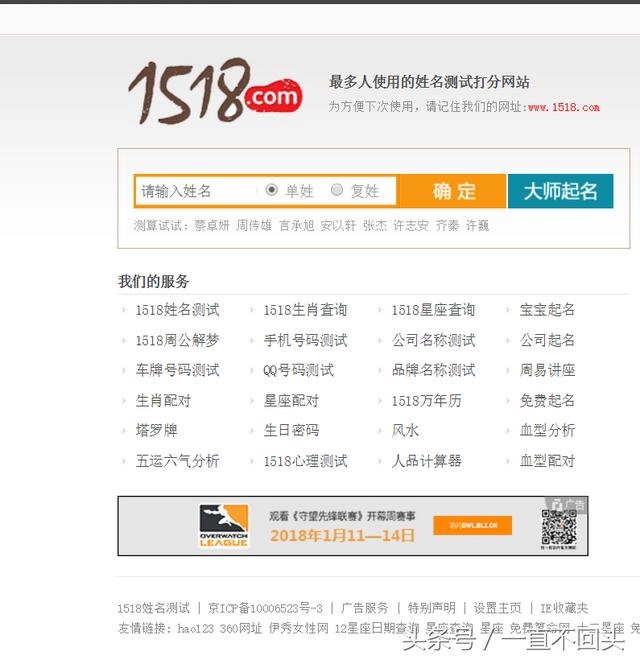
Task: Try the sample name 言承旭
Action: click(x=296, y=226)
